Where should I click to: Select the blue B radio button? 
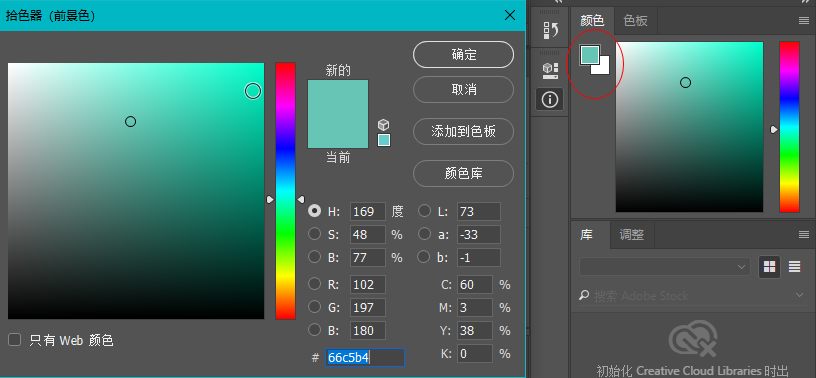314,330
